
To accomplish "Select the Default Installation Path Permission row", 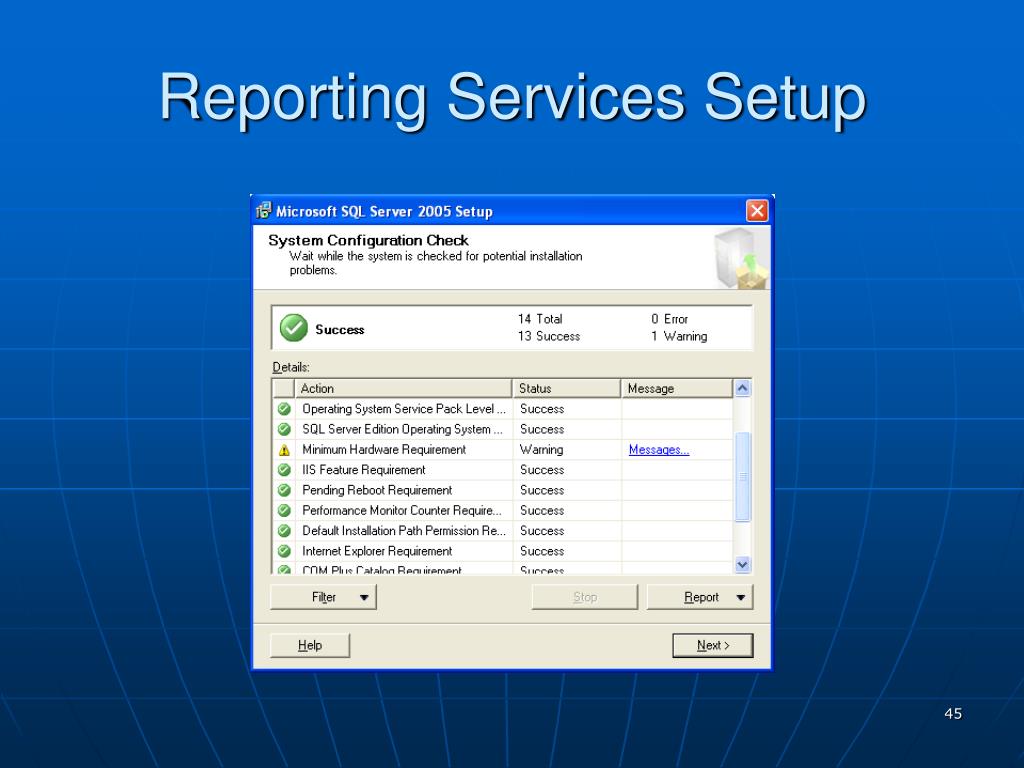I will coord(502,530).
